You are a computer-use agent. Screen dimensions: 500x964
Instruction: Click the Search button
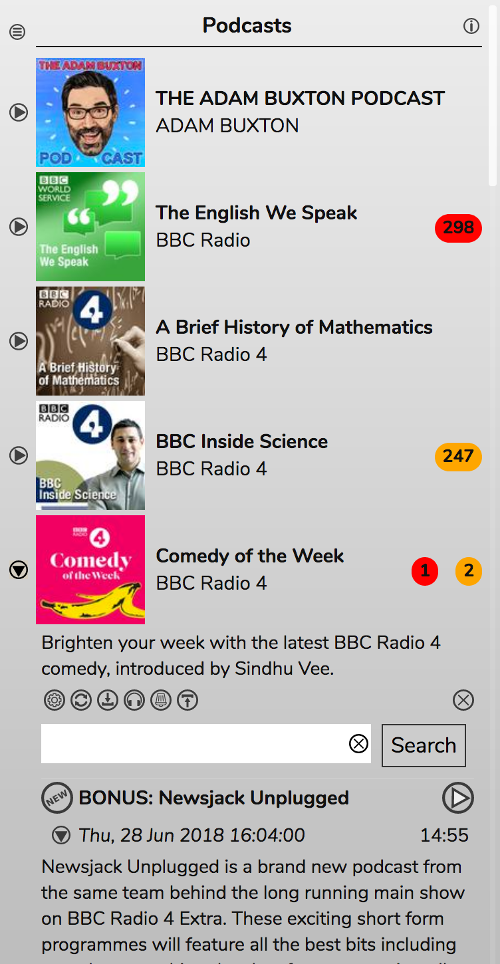[x=424, y=745]
